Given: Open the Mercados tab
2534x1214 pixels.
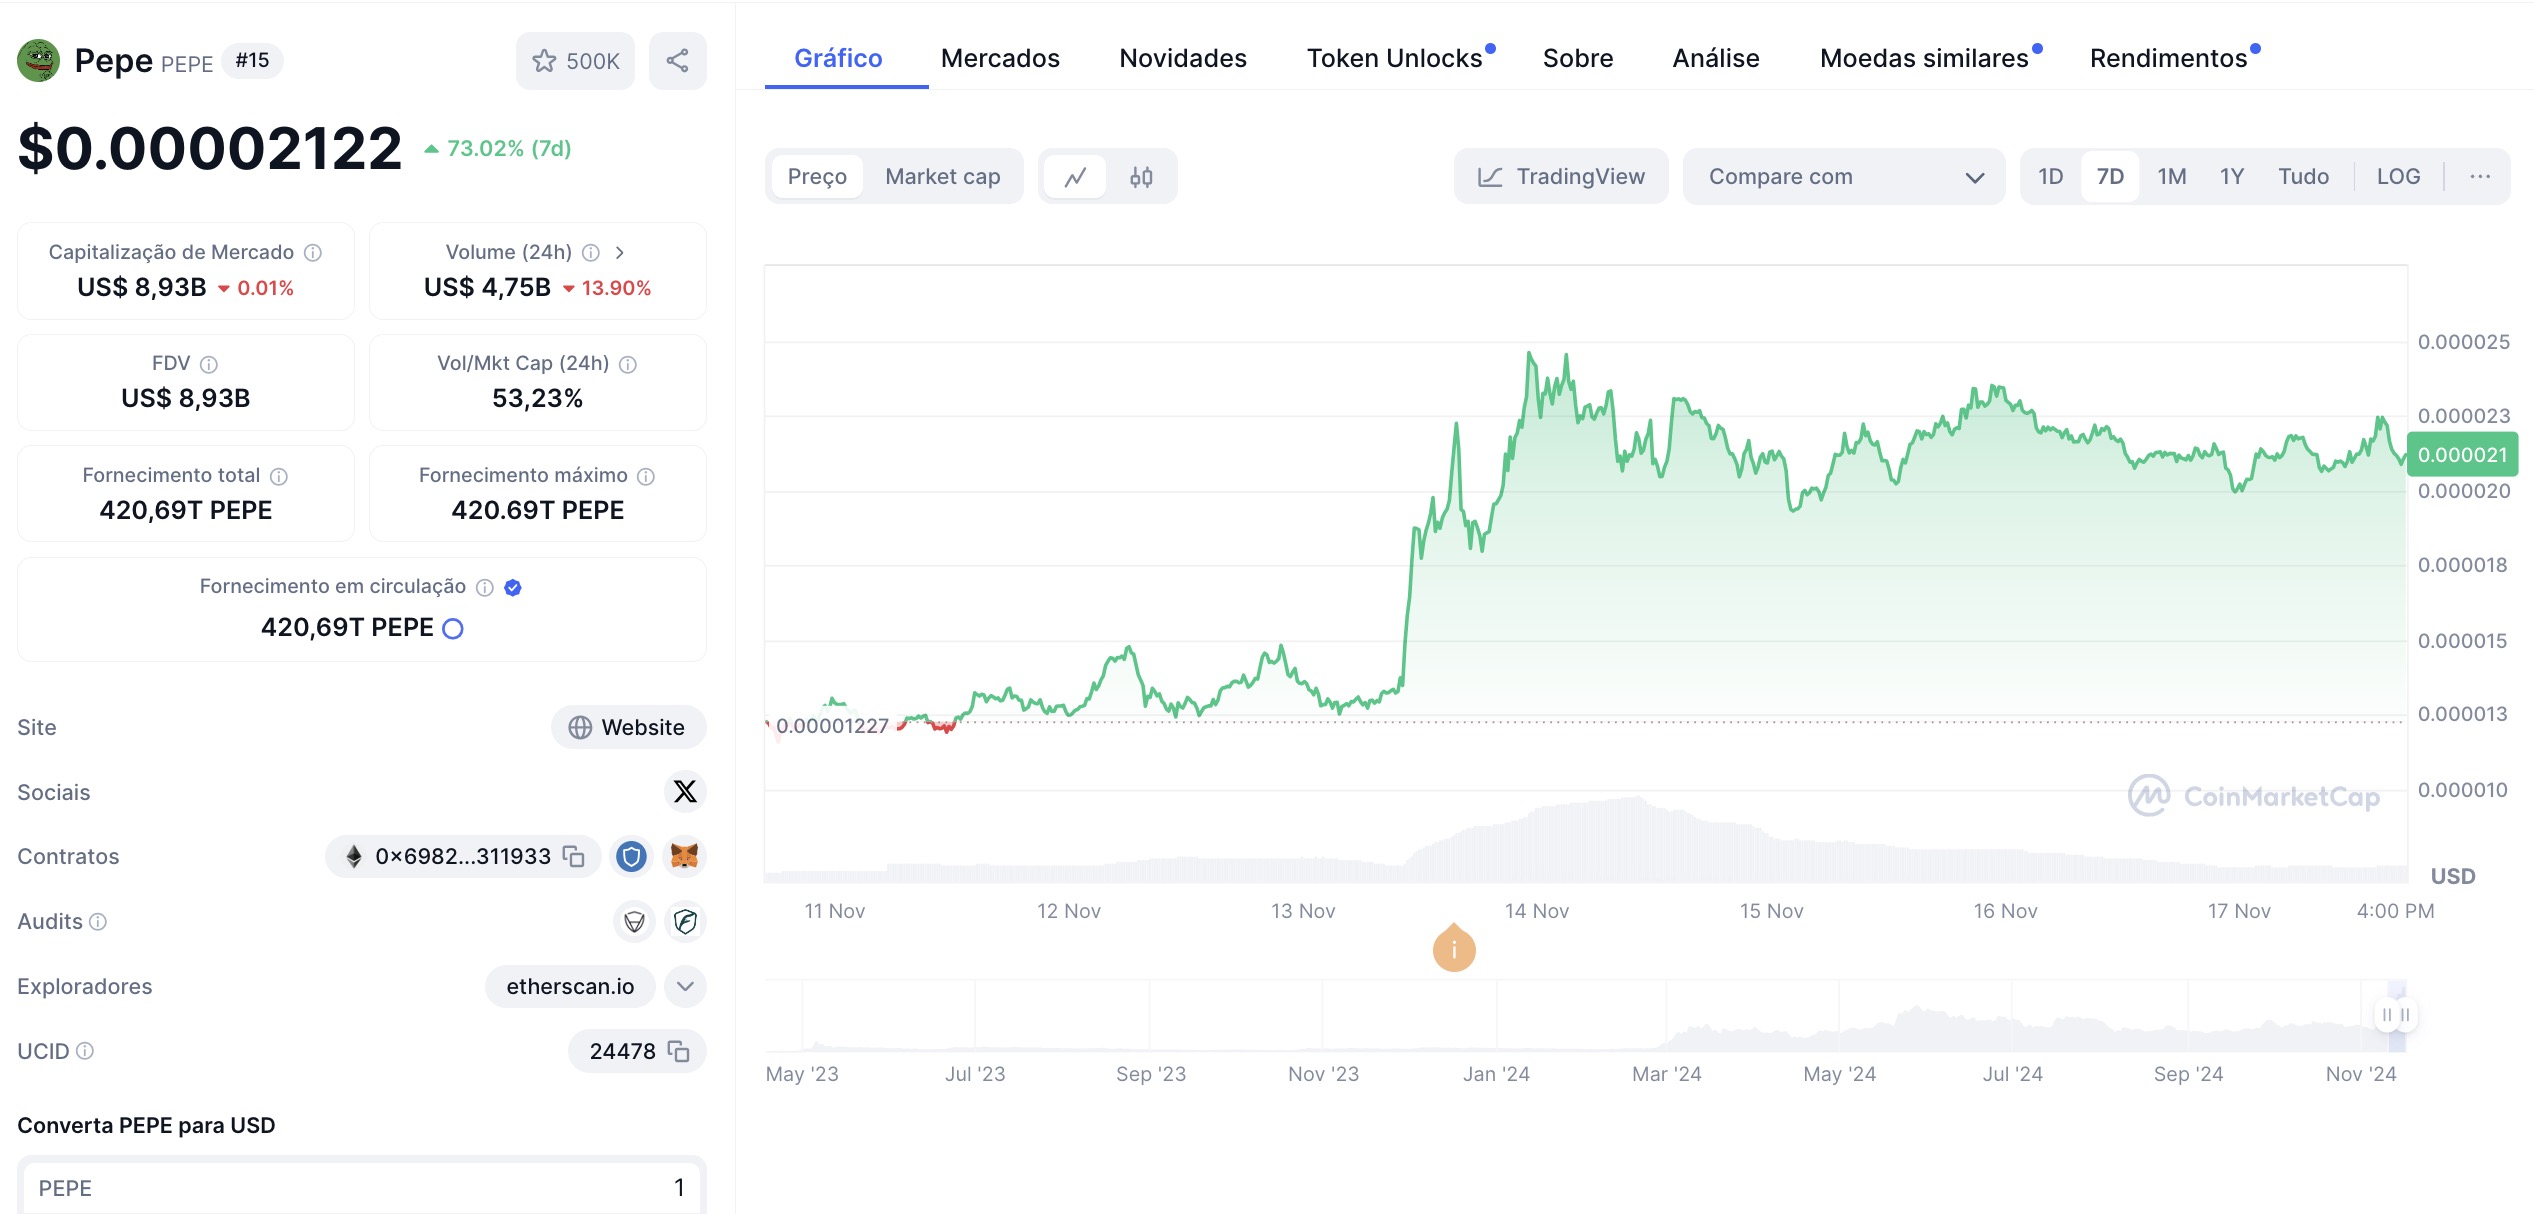Looking at the screenshot, I should (x=1000, y=59).
